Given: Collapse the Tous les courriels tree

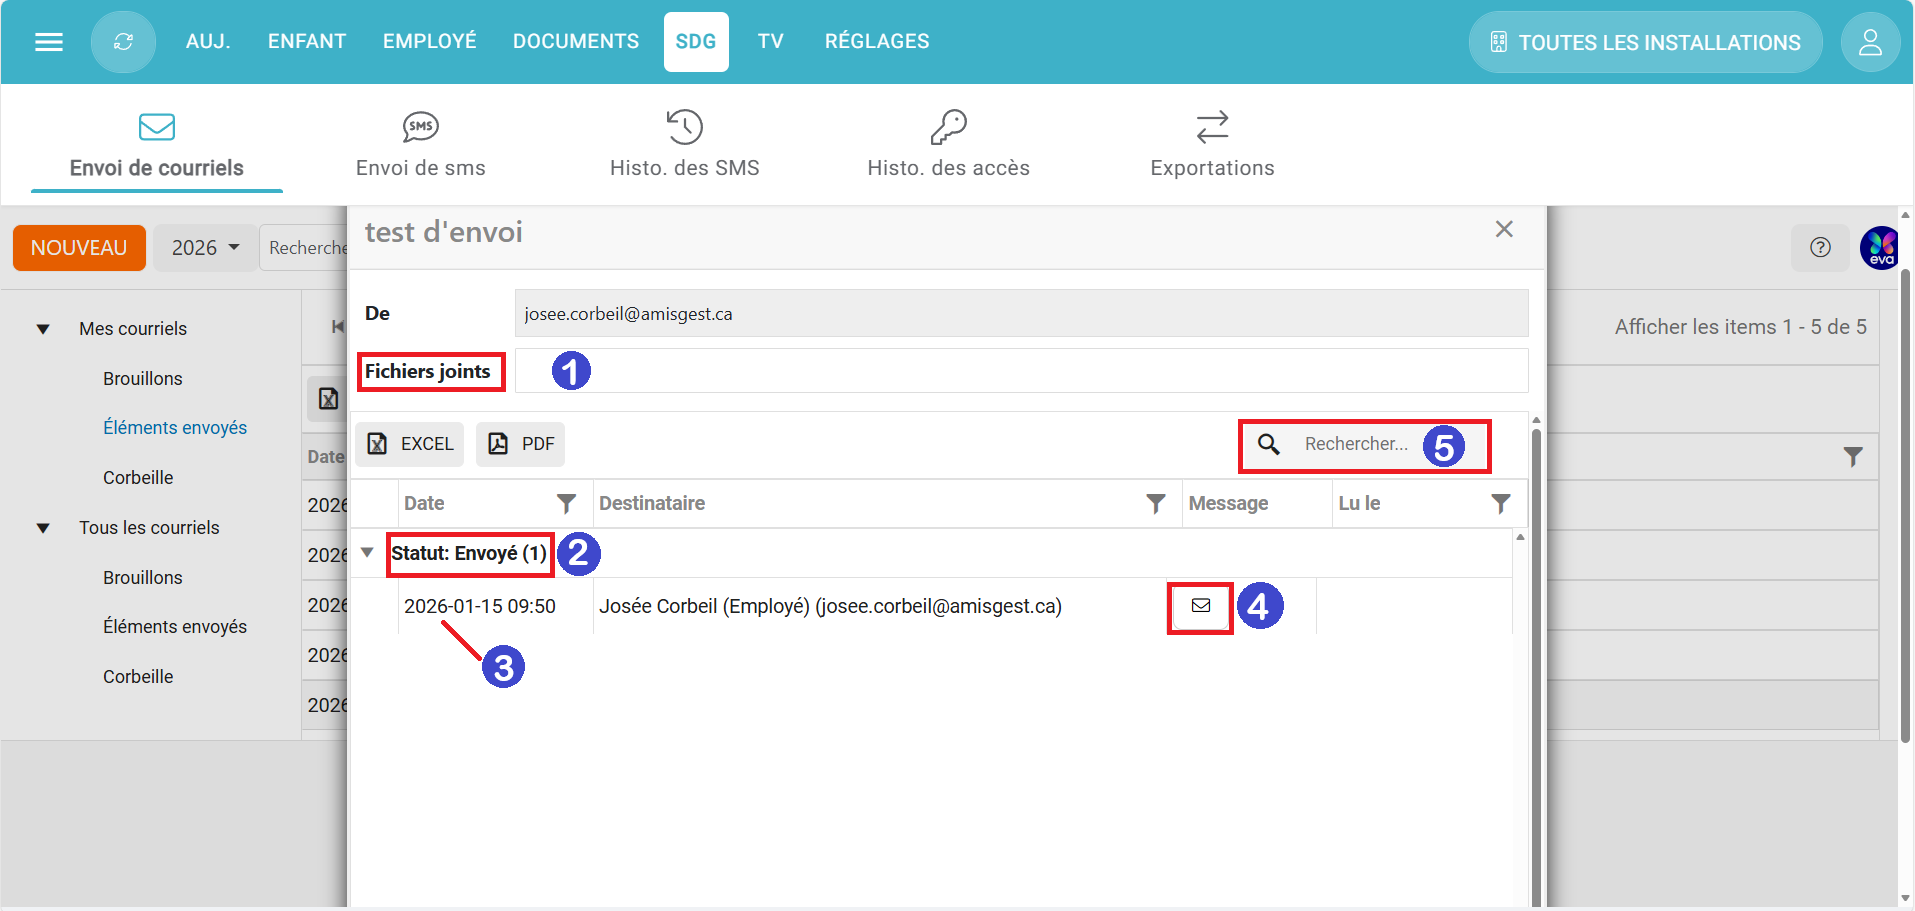Looking at the screenshot, I should pyautogui.click(x=43, y=528).
